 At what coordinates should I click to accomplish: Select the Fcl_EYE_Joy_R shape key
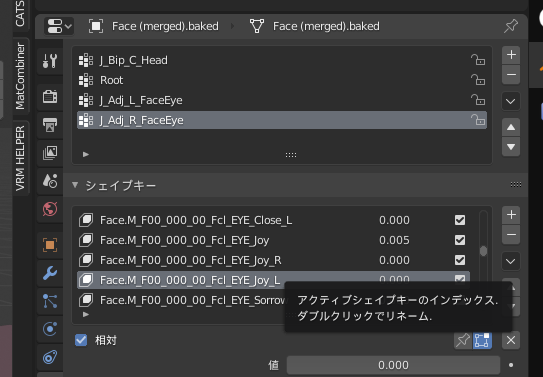(273, 260)
